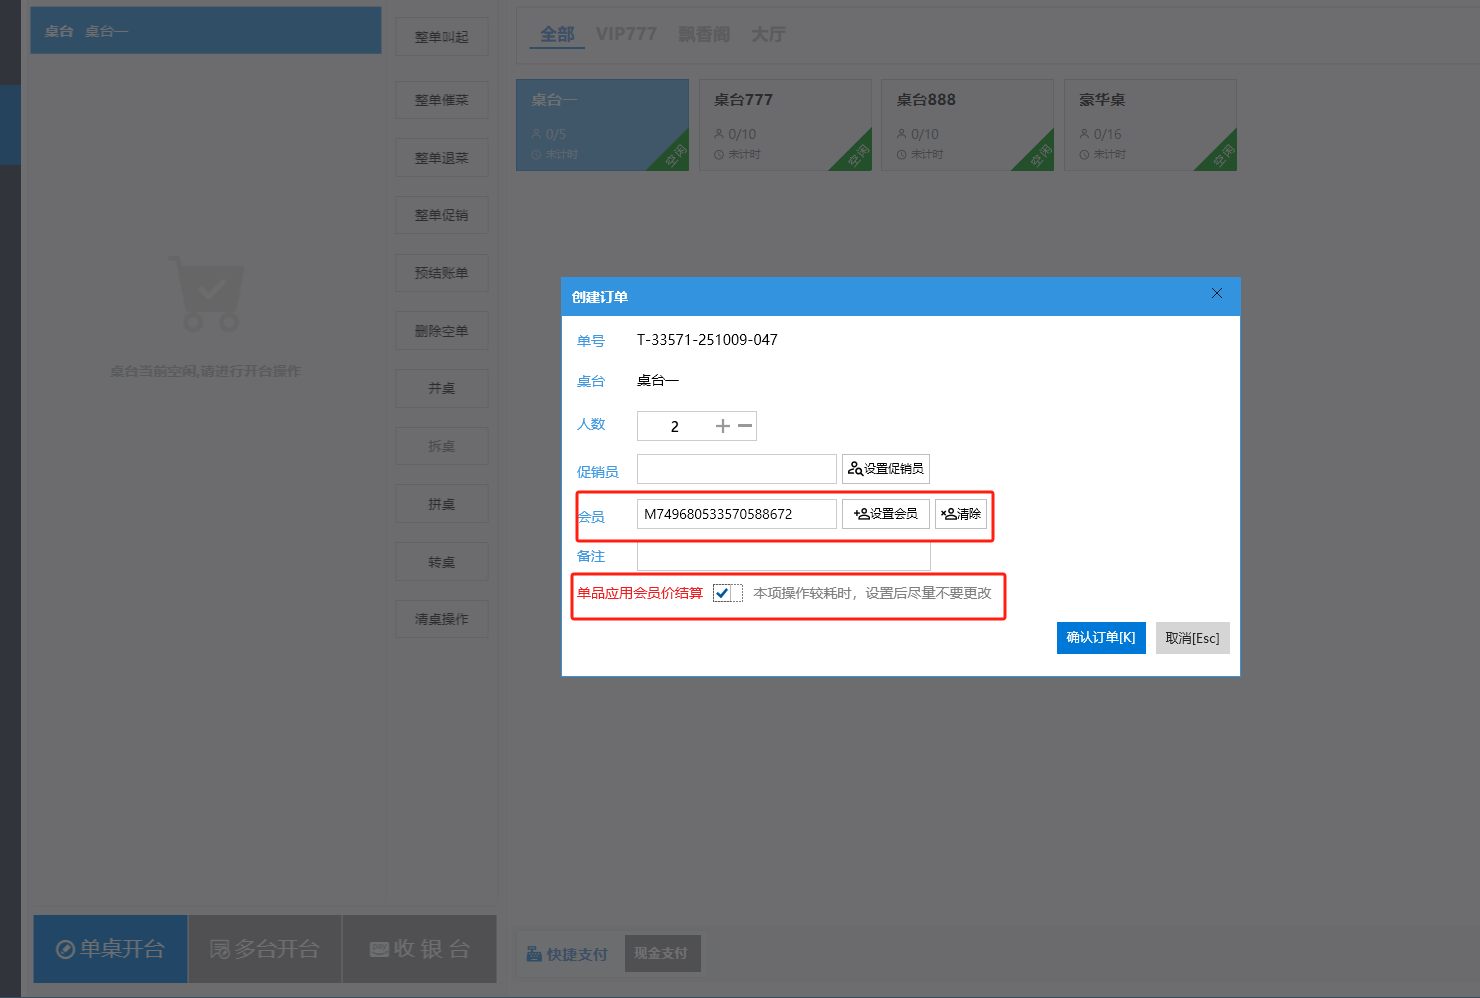Select the 桌台777 table card
The height and width of the screenshot is (998, 1480).
785,125
